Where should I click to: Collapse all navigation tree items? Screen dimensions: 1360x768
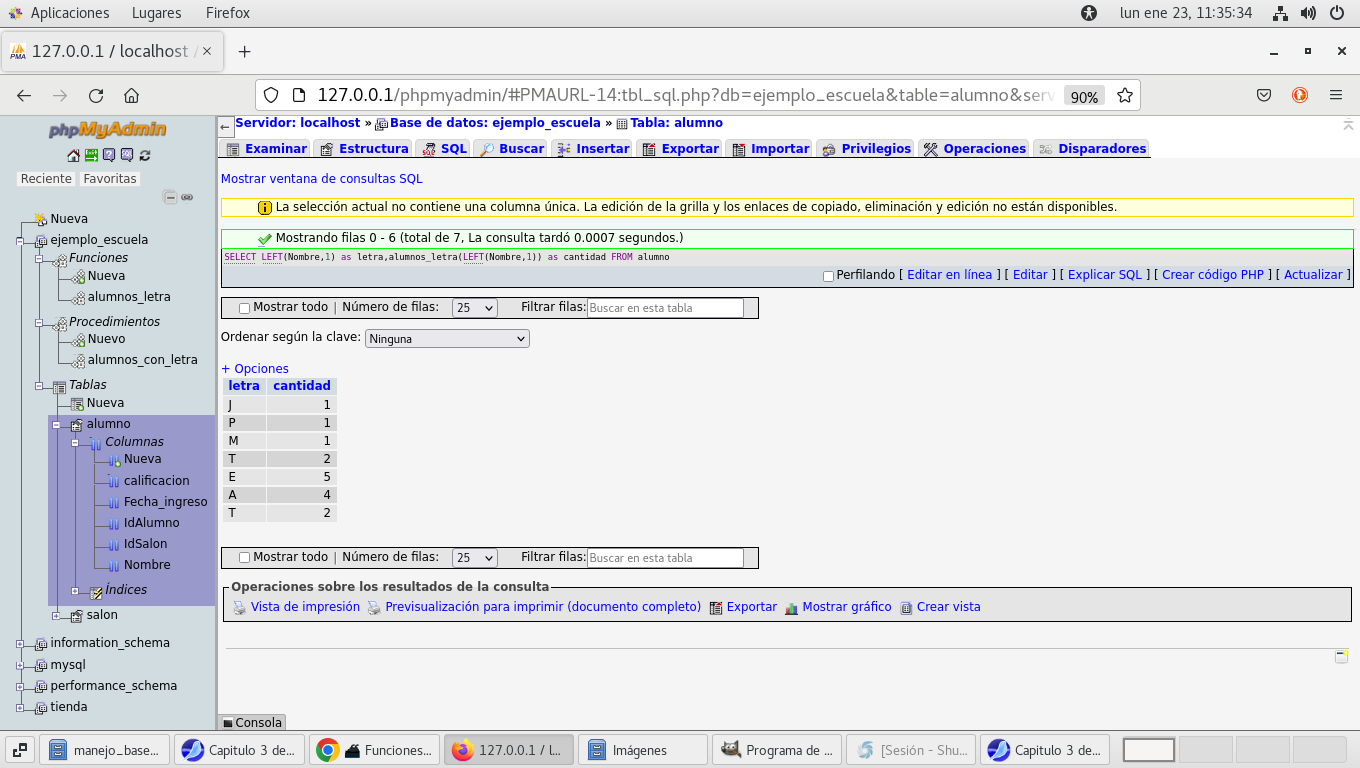tap(170, 198)
